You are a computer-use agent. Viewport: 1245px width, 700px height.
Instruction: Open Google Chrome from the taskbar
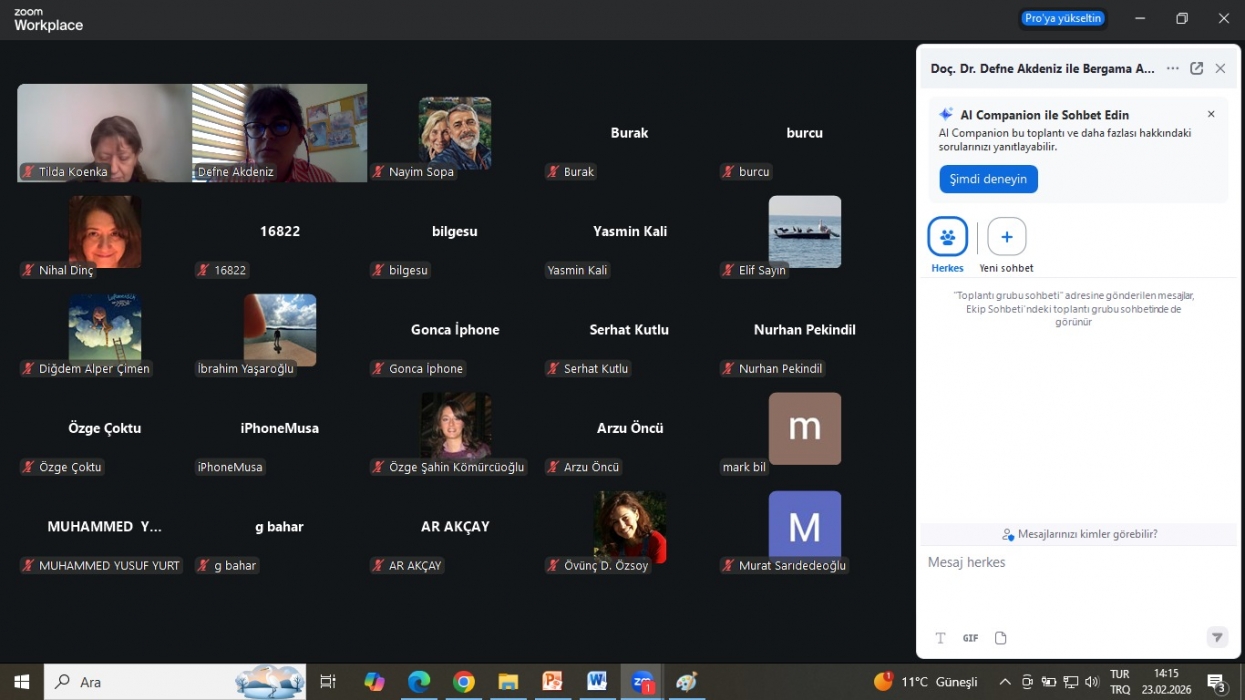click(463, 682)
